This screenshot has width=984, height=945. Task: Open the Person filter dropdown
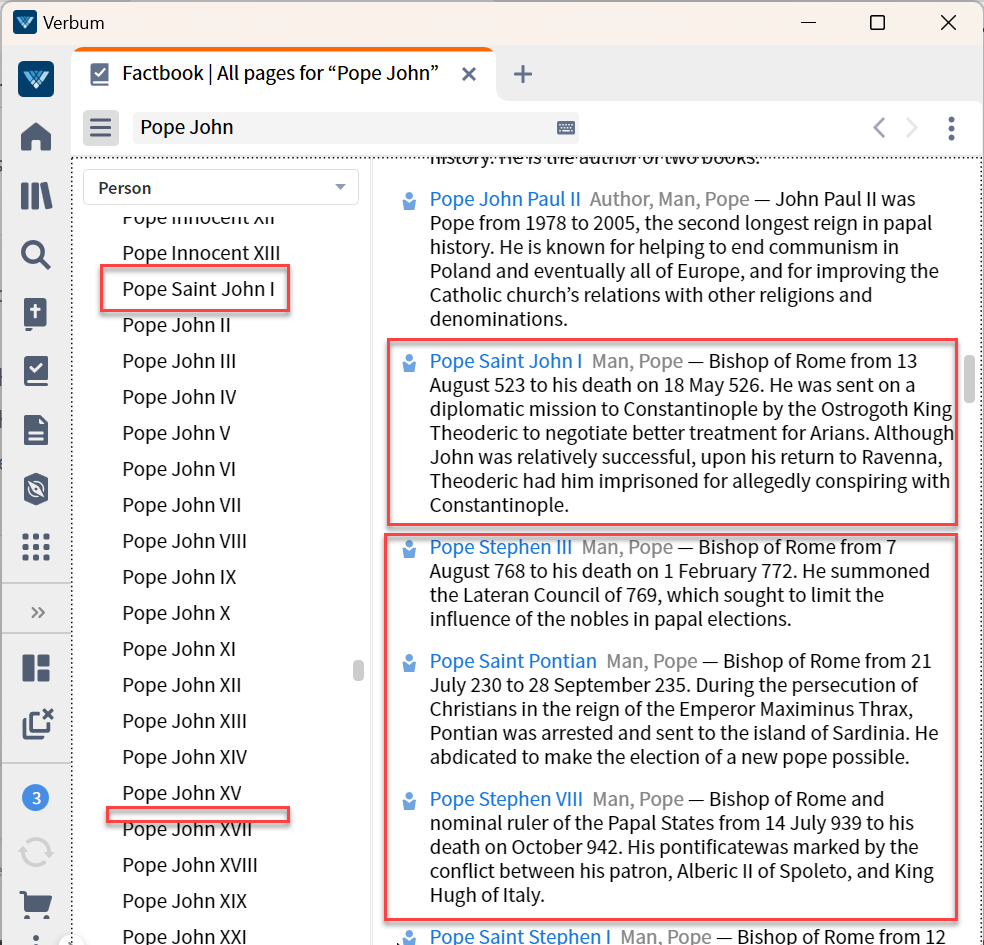pos(221,188)
